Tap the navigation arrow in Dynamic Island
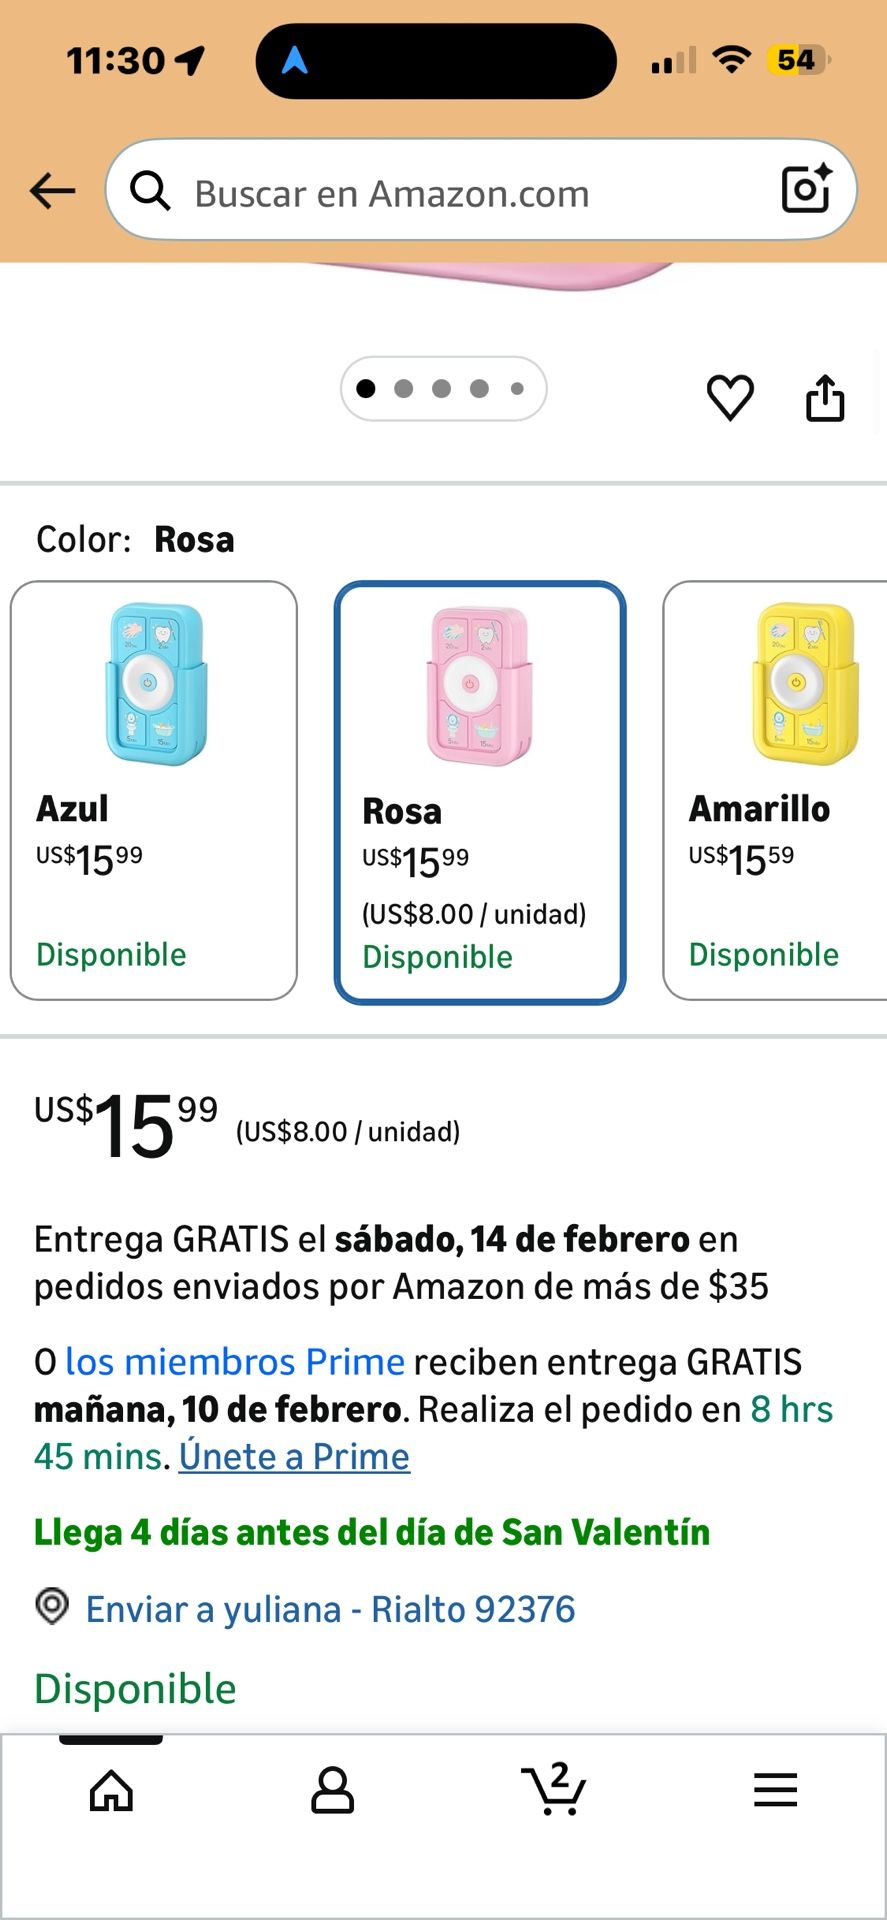This screenshot has height=1920, width=887. (294, 61)
